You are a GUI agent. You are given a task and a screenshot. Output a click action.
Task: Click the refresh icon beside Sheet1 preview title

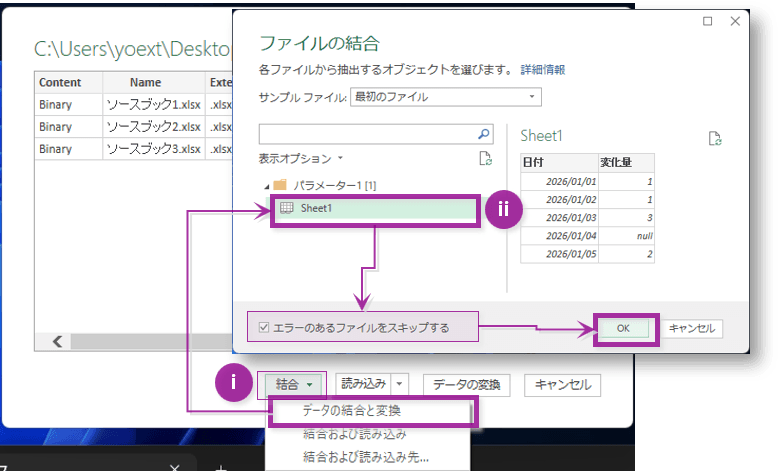click(715, 139)
